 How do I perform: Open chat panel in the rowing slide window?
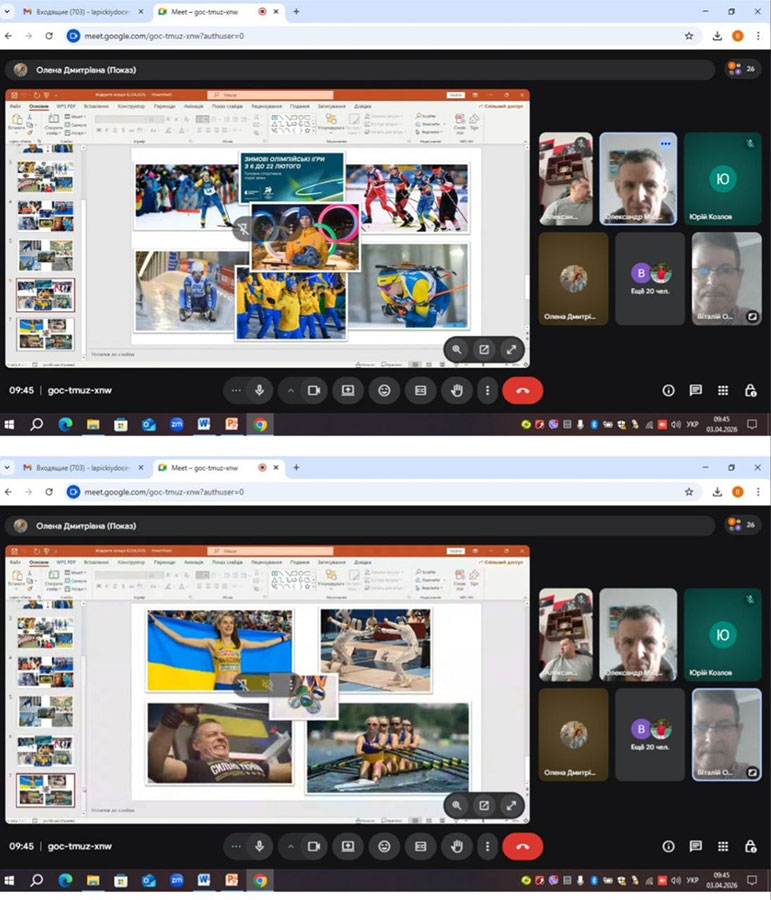coord(696,846)
